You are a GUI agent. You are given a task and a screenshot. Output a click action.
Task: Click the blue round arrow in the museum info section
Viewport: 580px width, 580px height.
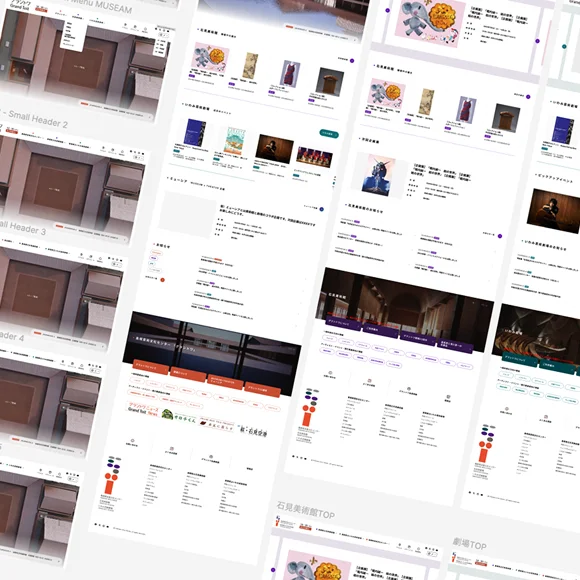click(x=321, y=209)
